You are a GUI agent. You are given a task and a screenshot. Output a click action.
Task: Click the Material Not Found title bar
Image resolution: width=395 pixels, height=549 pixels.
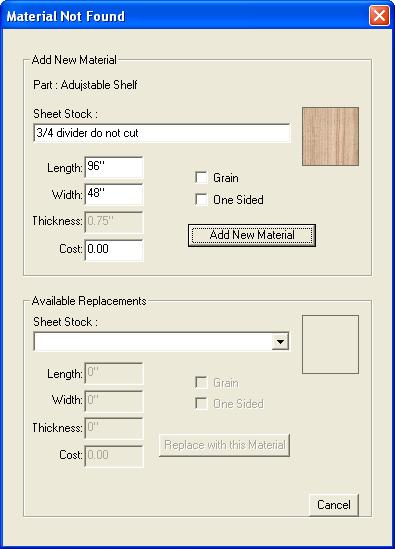click(186, 16)
